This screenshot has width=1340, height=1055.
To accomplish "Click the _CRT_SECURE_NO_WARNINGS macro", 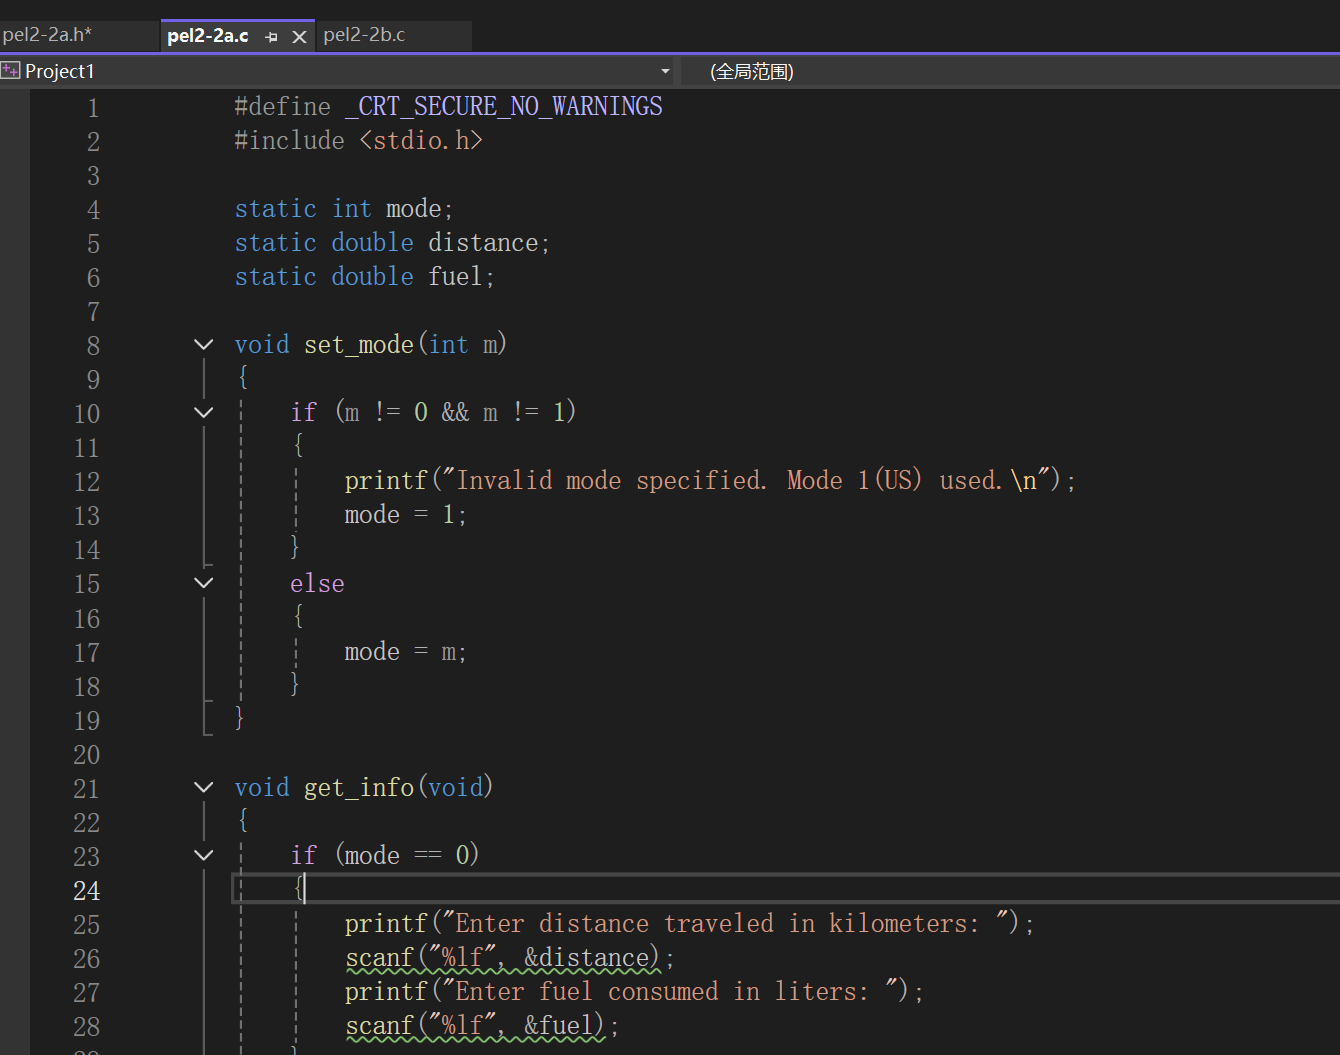I will 504,106.
